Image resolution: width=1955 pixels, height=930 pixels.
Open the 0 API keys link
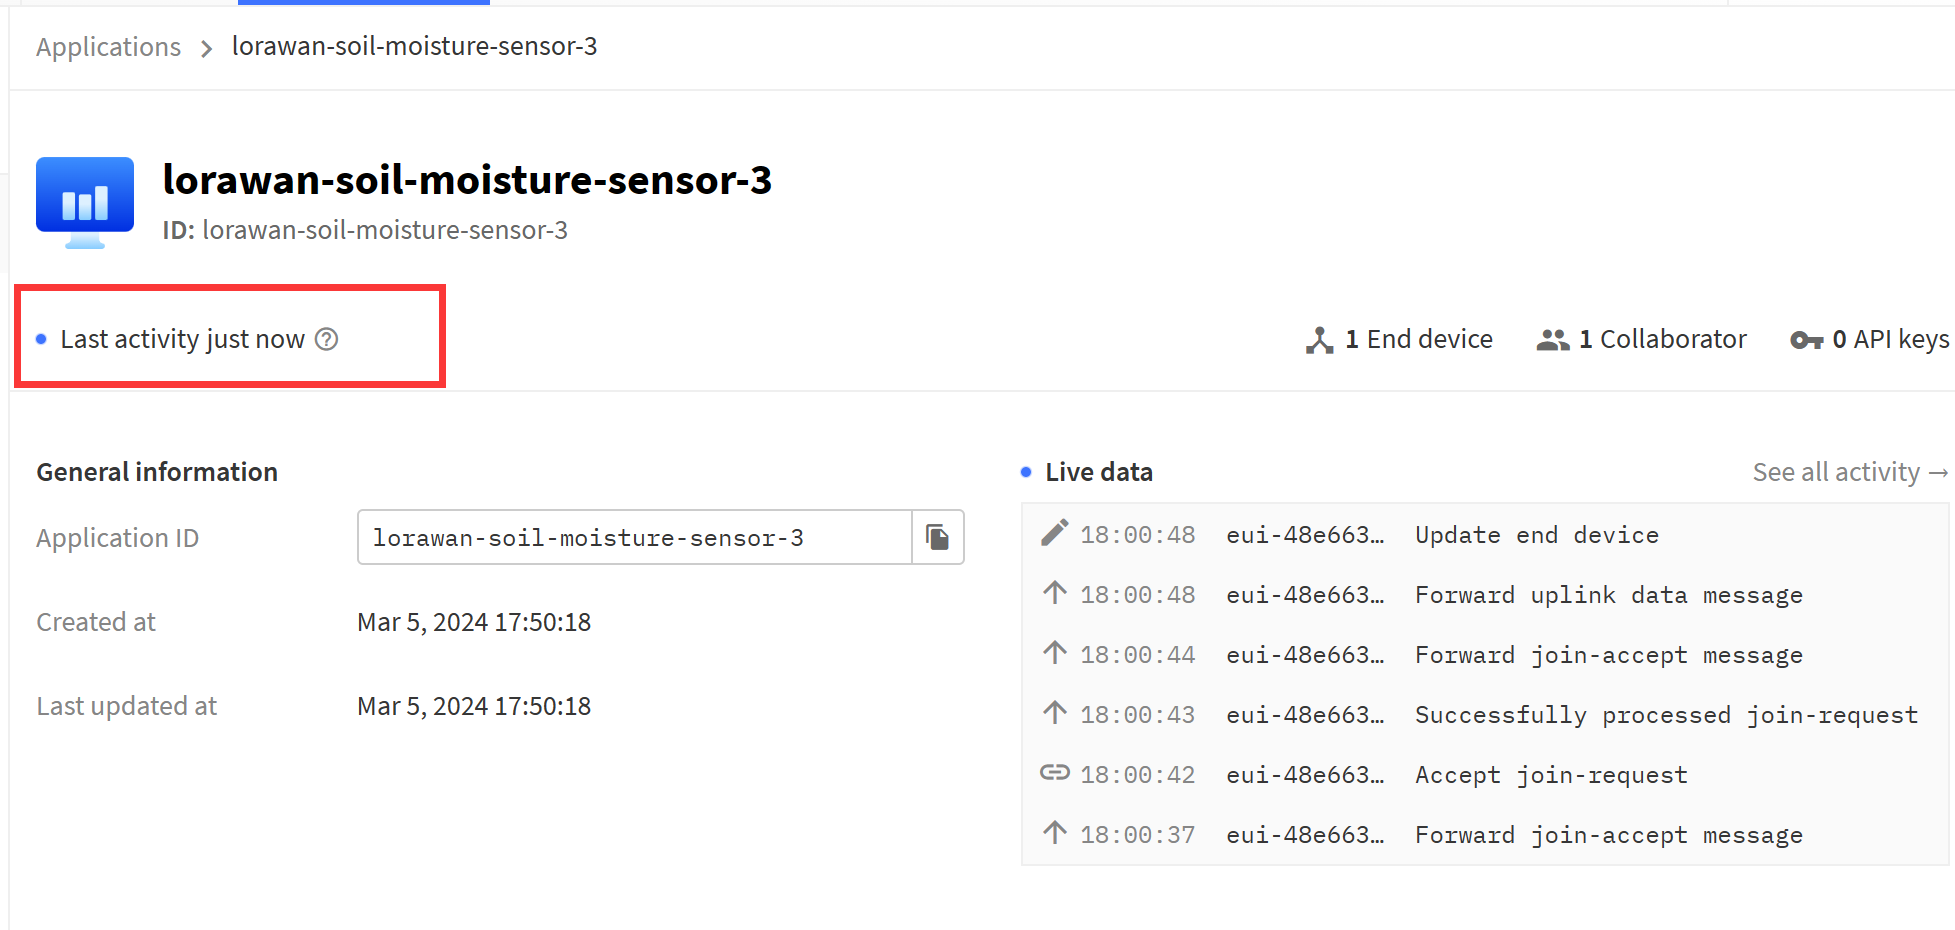1870,340
